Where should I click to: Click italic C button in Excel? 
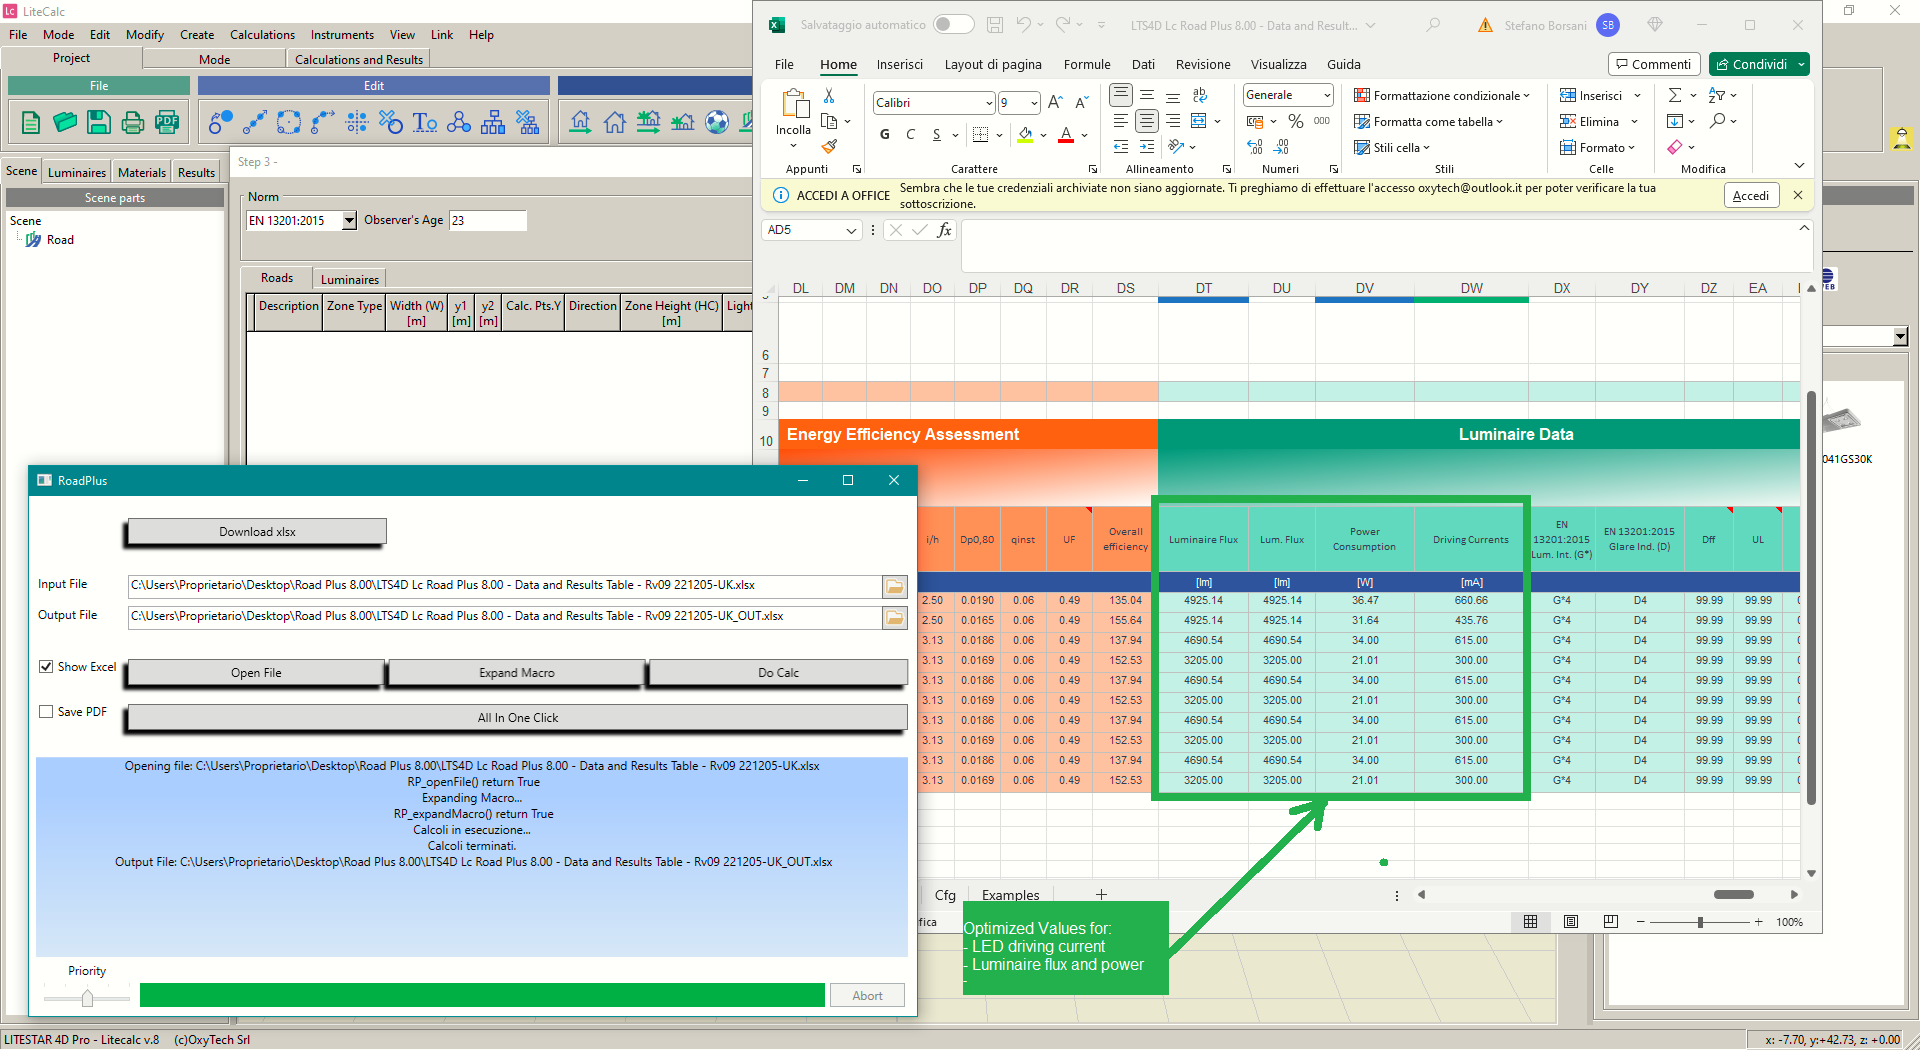point(910,134)
